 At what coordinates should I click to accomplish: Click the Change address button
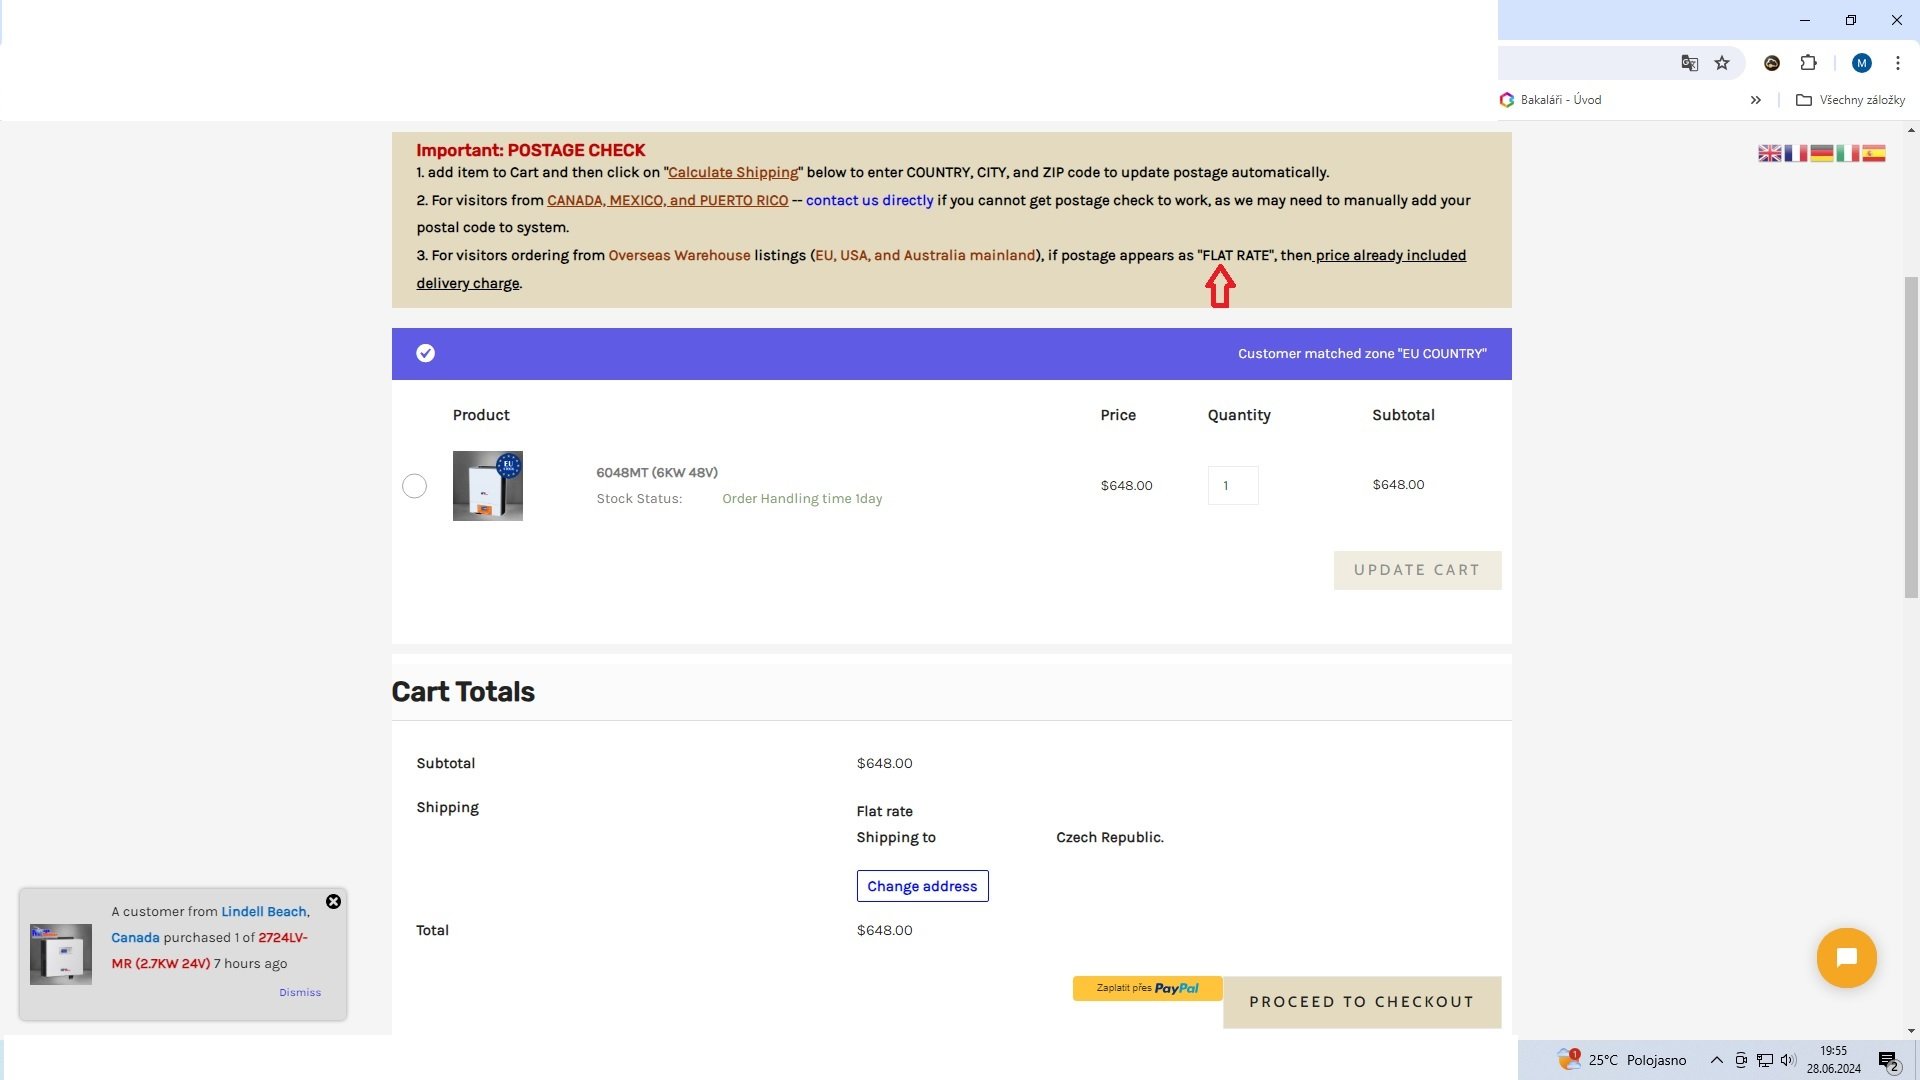point(922,886)
